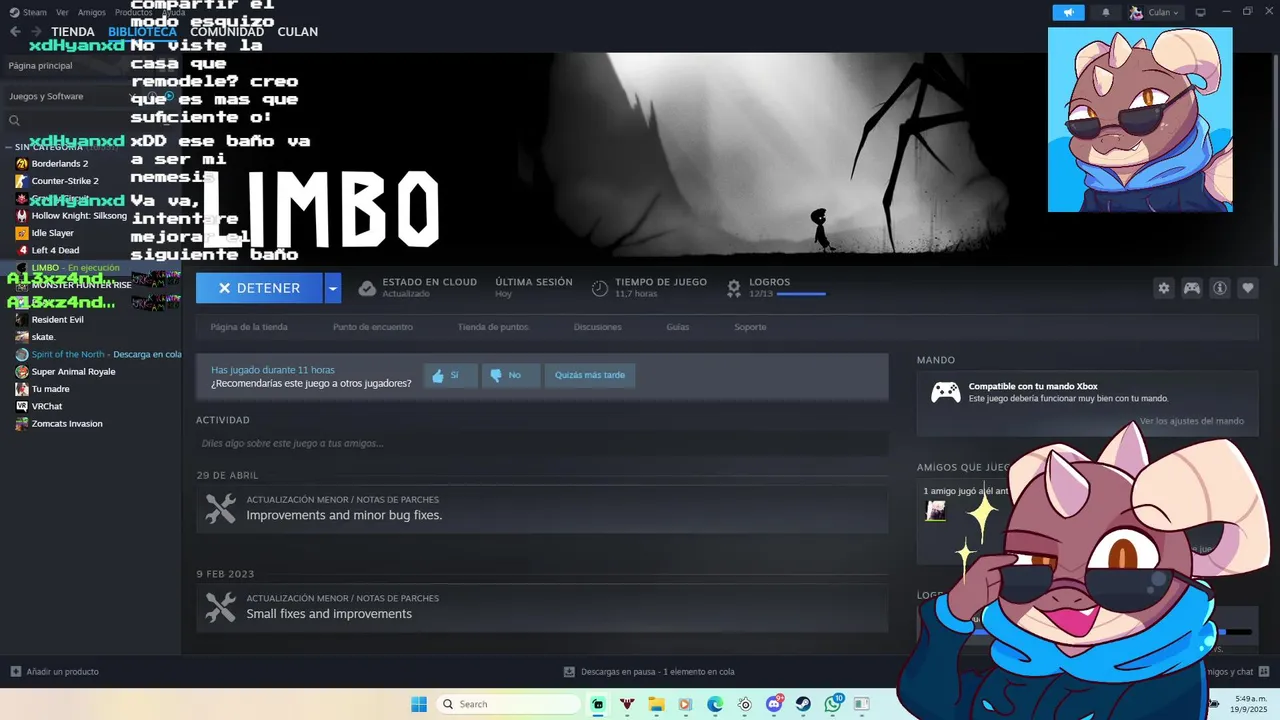The width and height of the screenshot is (1280, 720).
Task: Open Descargas en pausa downloads status
Action: point(649,672)
